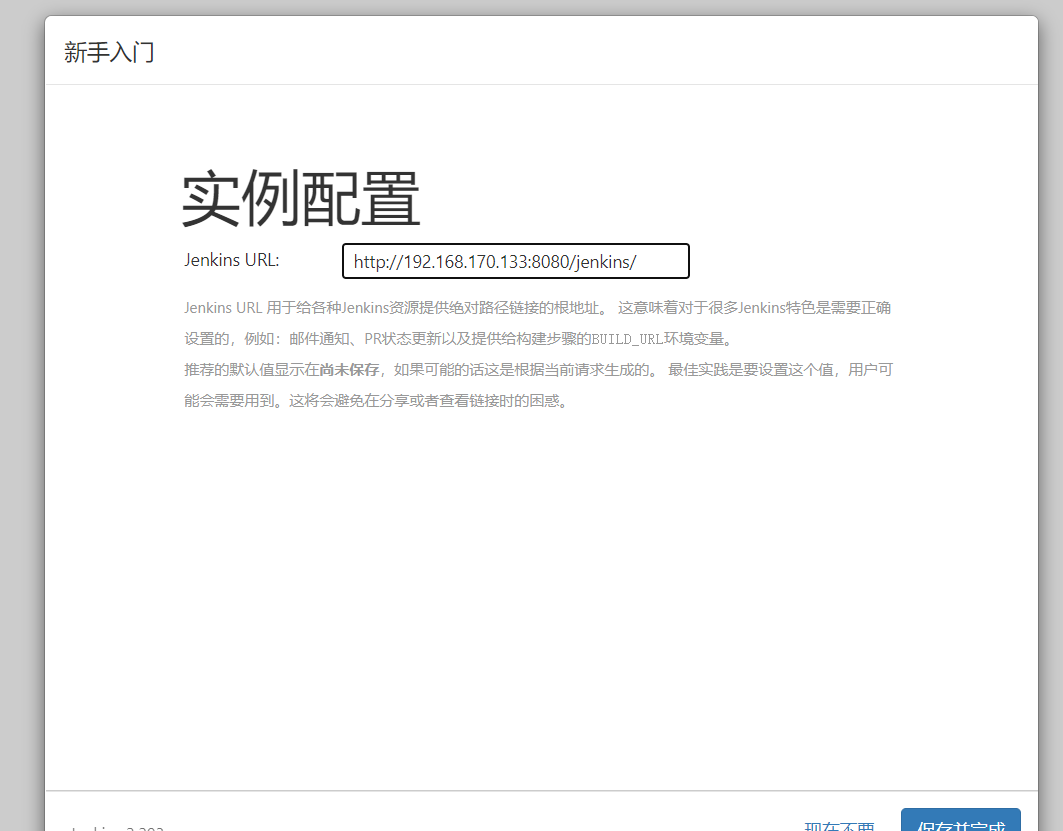The image size is (1063, 831).
Task: Click the Jenkins URL input field
Action: pyautogui.click(x=515, y=261)
